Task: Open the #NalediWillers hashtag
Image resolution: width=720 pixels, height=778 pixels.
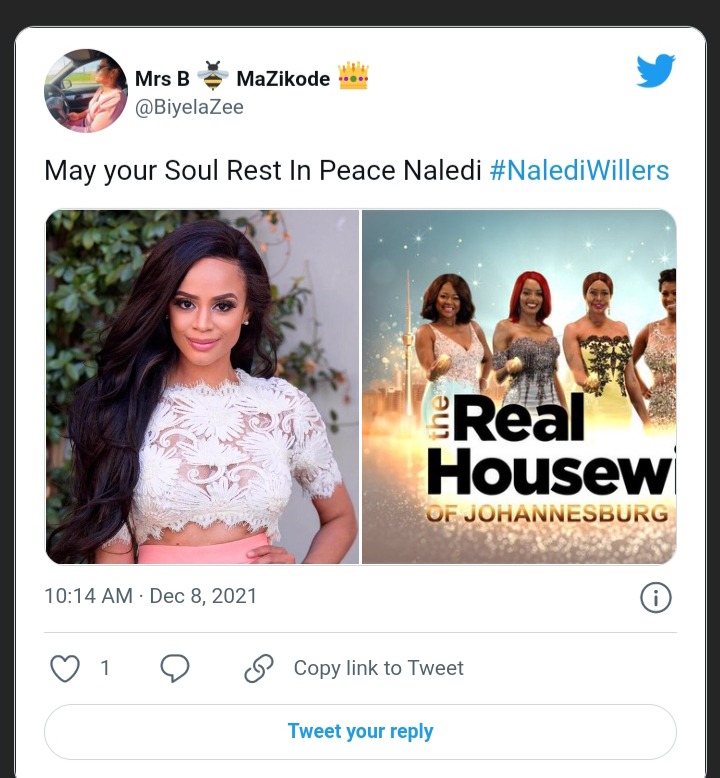Action: click(579, 171)
